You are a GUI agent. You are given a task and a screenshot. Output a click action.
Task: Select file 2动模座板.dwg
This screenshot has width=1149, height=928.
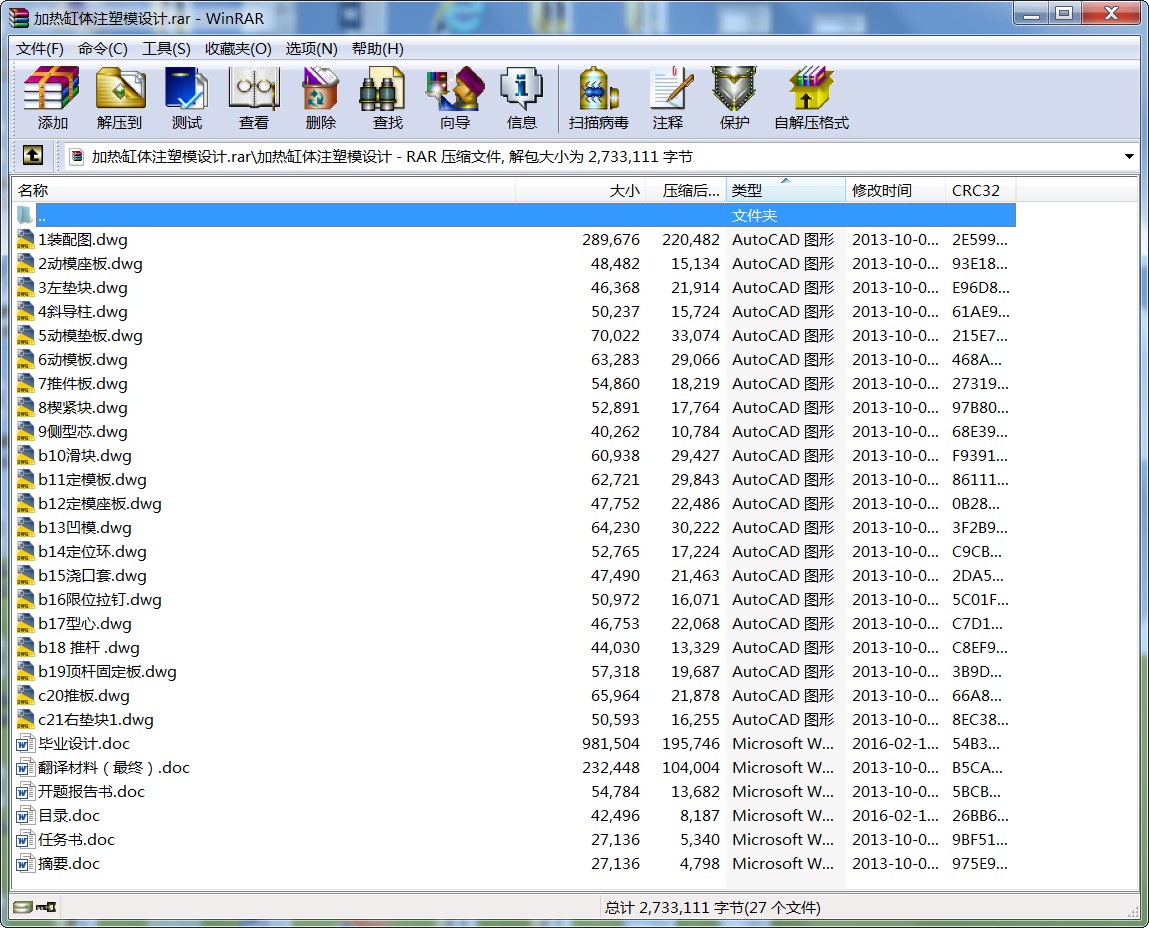(x=90, y=264)
